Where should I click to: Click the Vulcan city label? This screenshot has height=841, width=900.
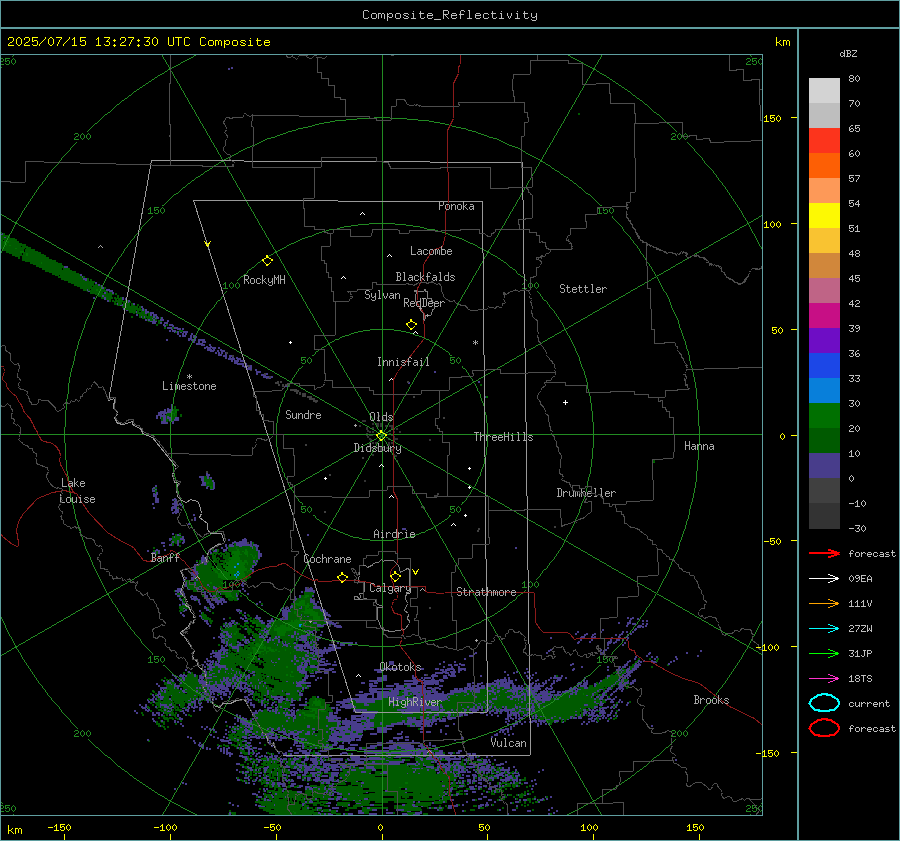click(x=509, y=743)
